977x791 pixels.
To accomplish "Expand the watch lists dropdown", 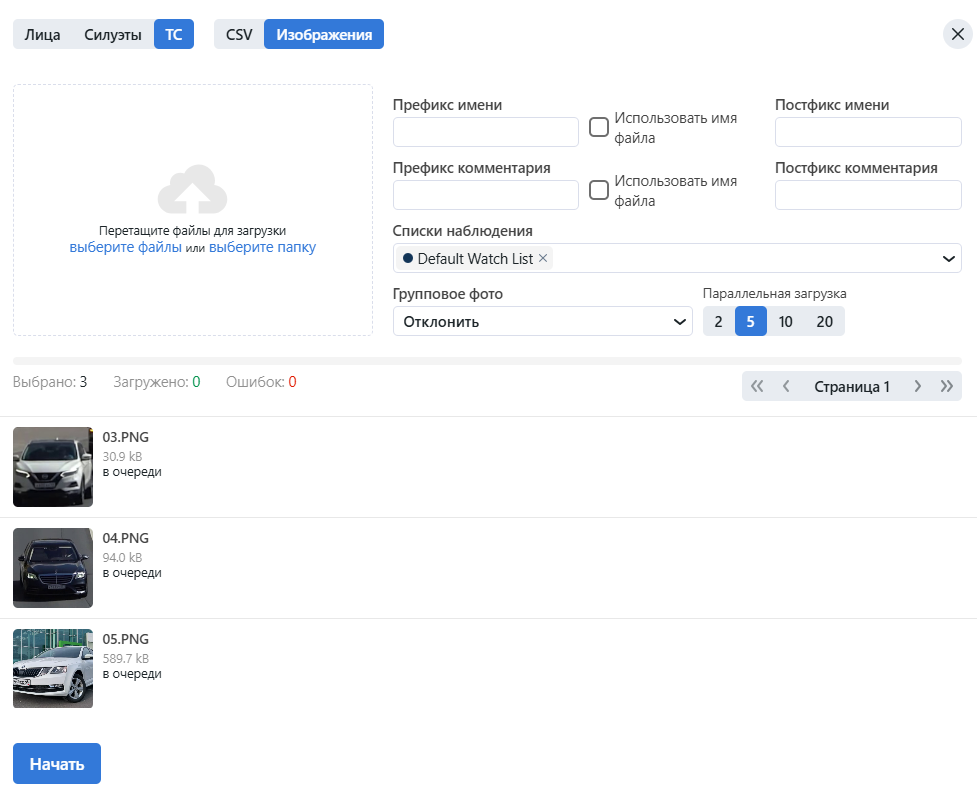I will pyautogui.click(x=948, y=259).
